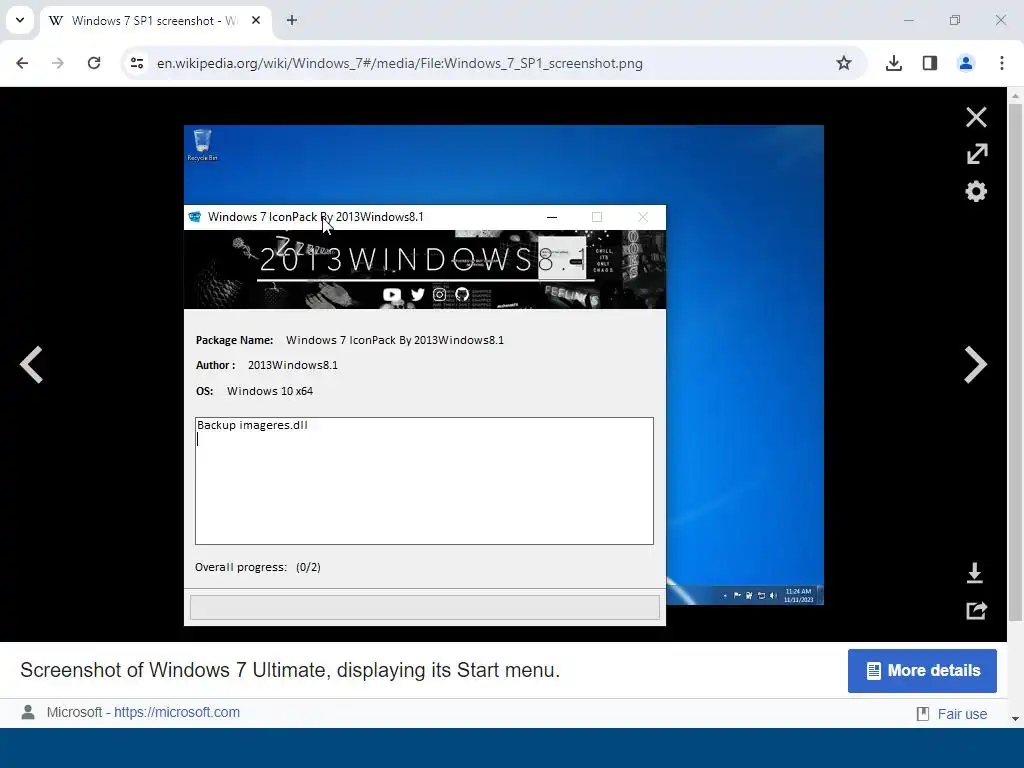This screenshot has width=1024, height=768.
Task: Minimize the IconPack installer window
Action: tap(552, 217)
